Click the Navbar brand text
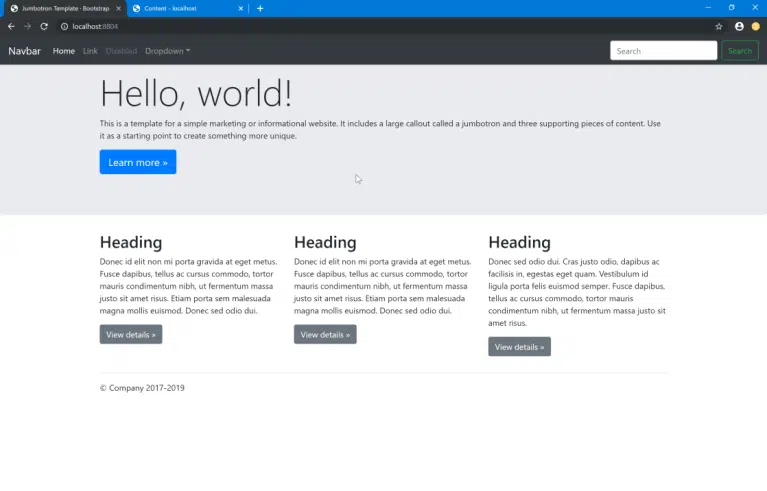 pyautogui.click(x=25, y=51)
